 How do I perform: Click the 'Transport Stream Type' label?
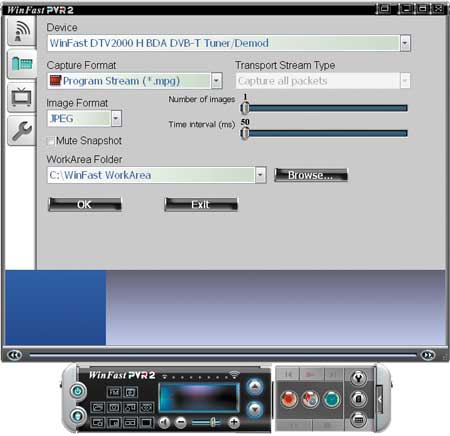(285, 65)
